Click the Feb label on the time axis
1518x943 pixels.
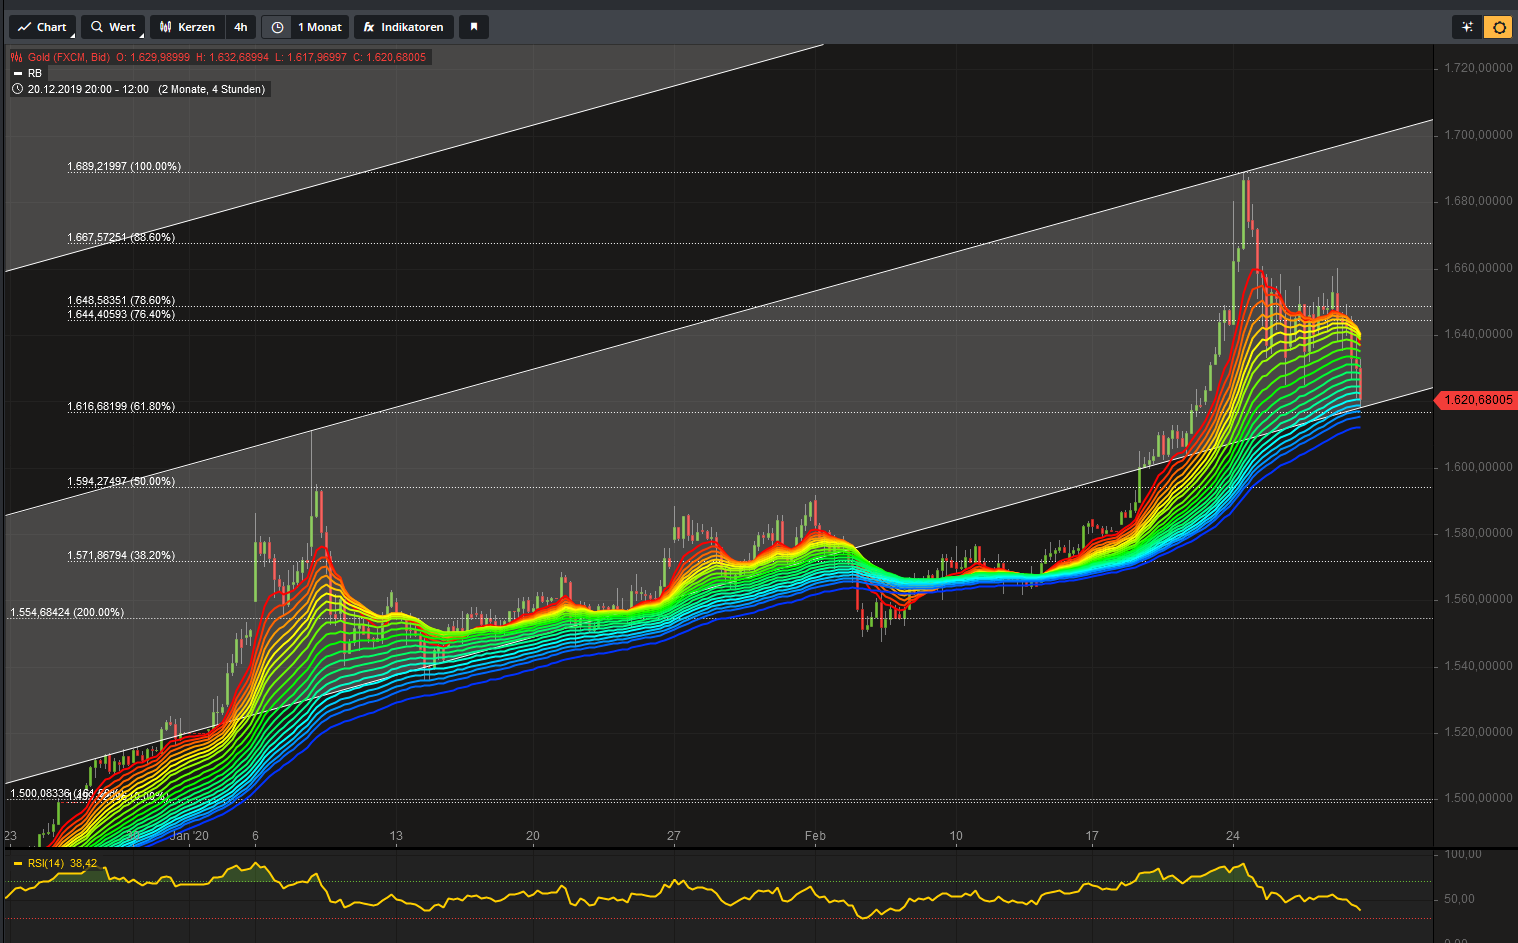(815, 836)
